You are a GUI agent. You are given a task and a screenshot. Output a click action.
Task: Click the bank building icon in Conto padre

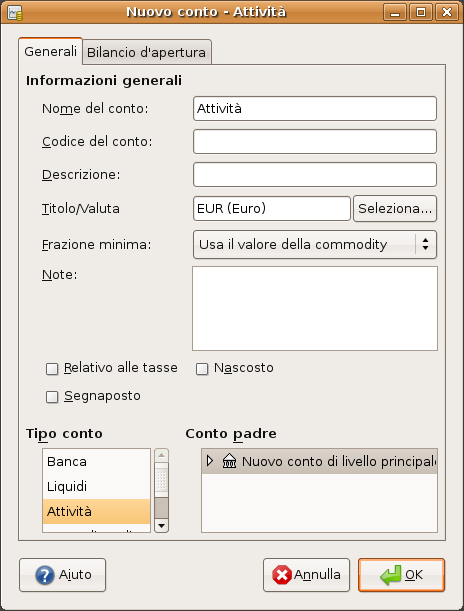point(229,461)
